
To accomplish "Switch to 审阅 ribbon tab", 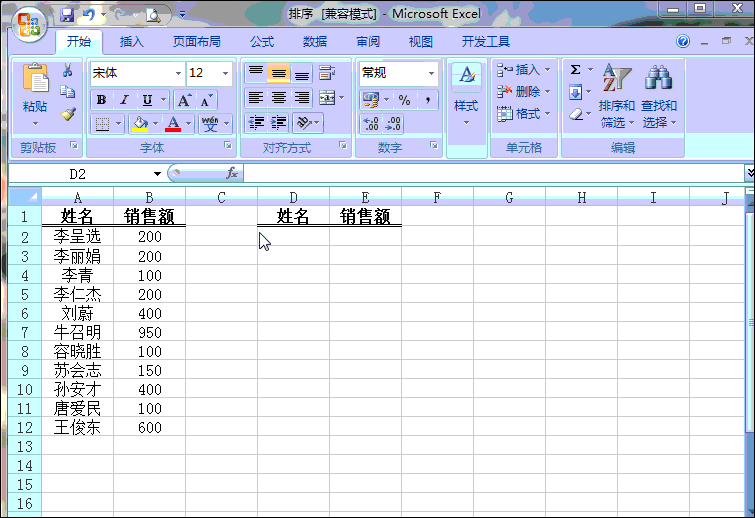I will tap(368, 42).
